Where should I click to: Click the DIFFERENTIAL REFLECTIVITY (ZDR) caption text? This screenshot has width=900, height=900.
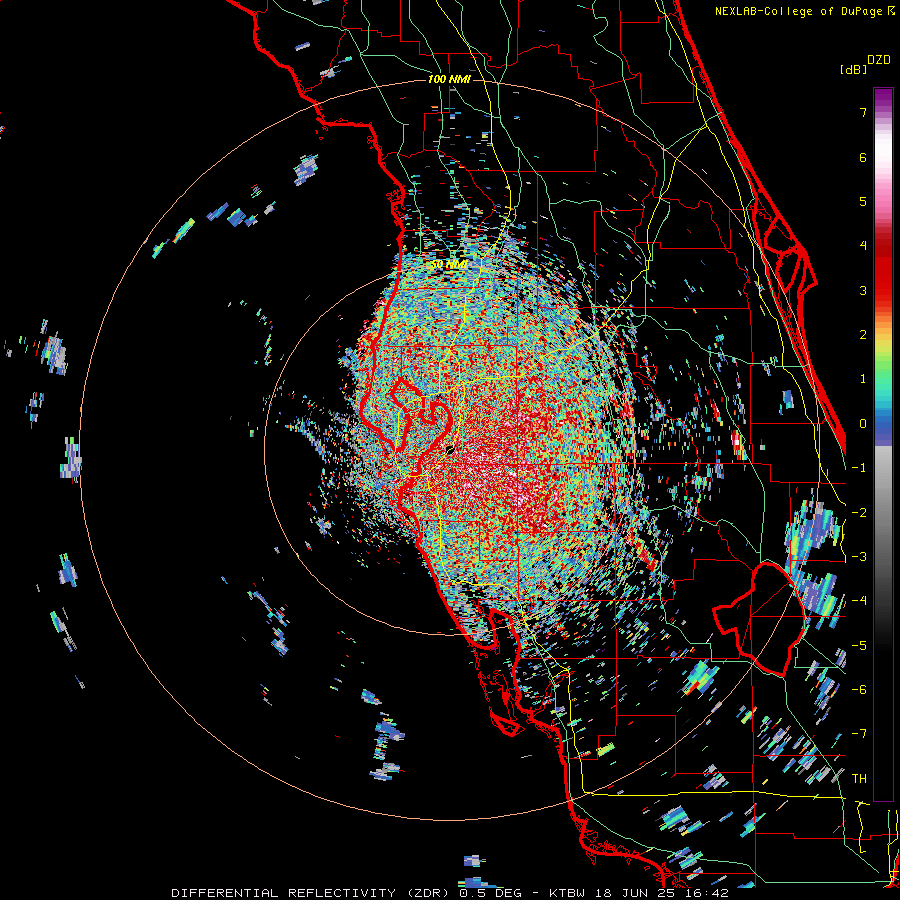(312, 893)
